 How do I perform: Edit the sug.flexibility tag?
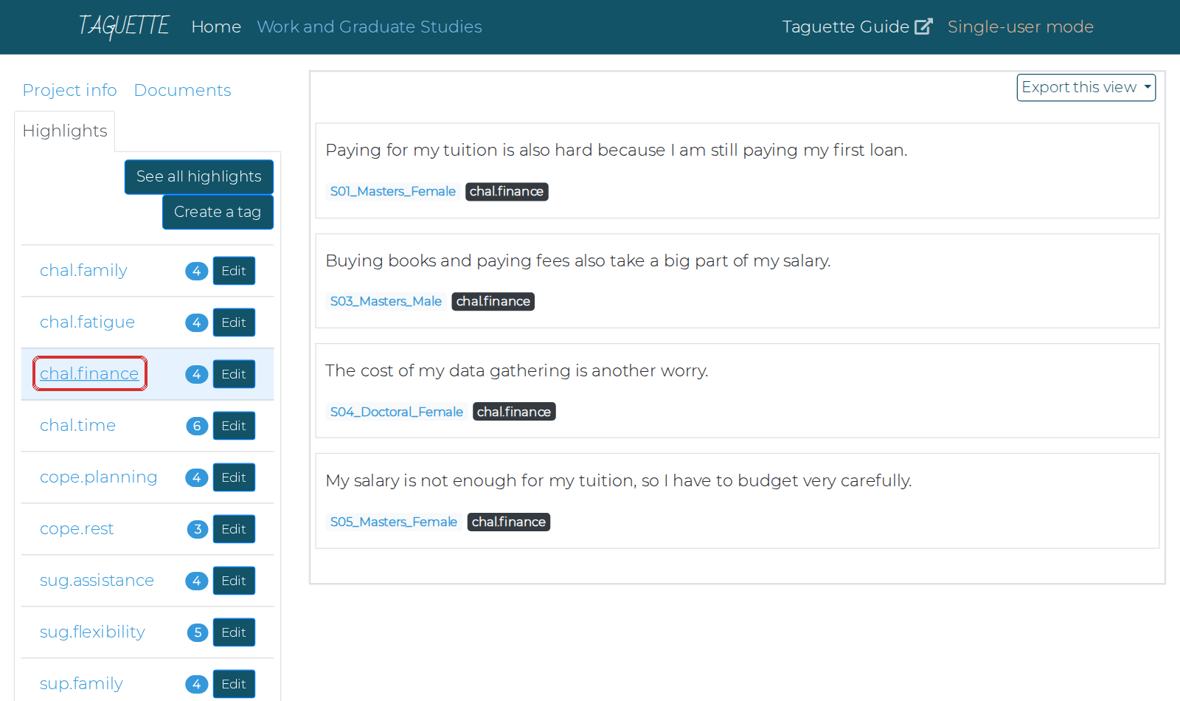pos(233,632)
